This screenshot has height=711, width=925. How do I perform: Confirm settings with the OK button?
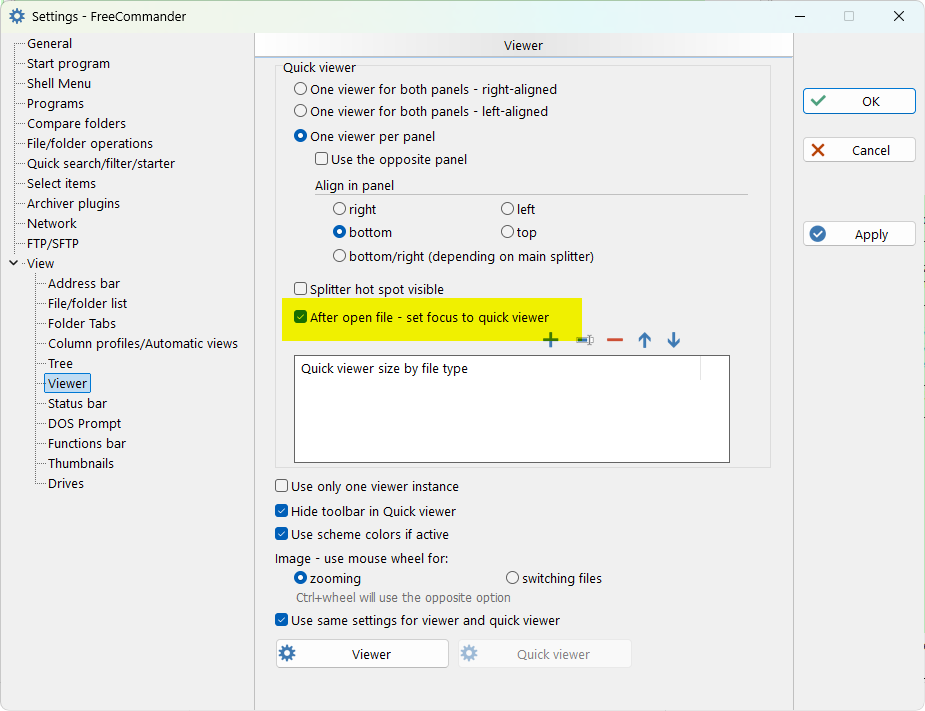pos(859,101)
